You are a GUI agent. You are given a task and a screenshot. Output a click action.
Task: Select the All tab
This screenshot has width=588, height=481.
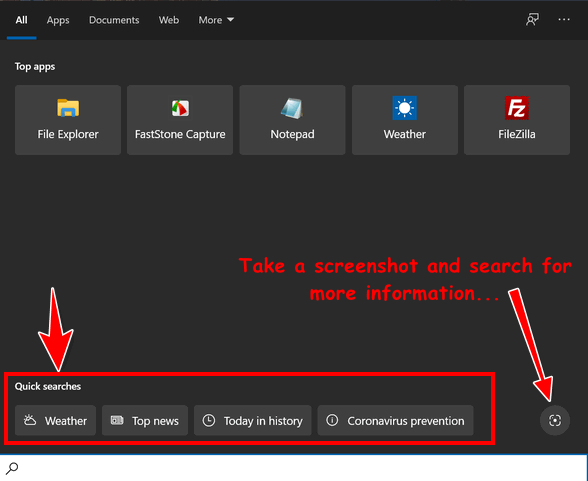pos(21,20)
